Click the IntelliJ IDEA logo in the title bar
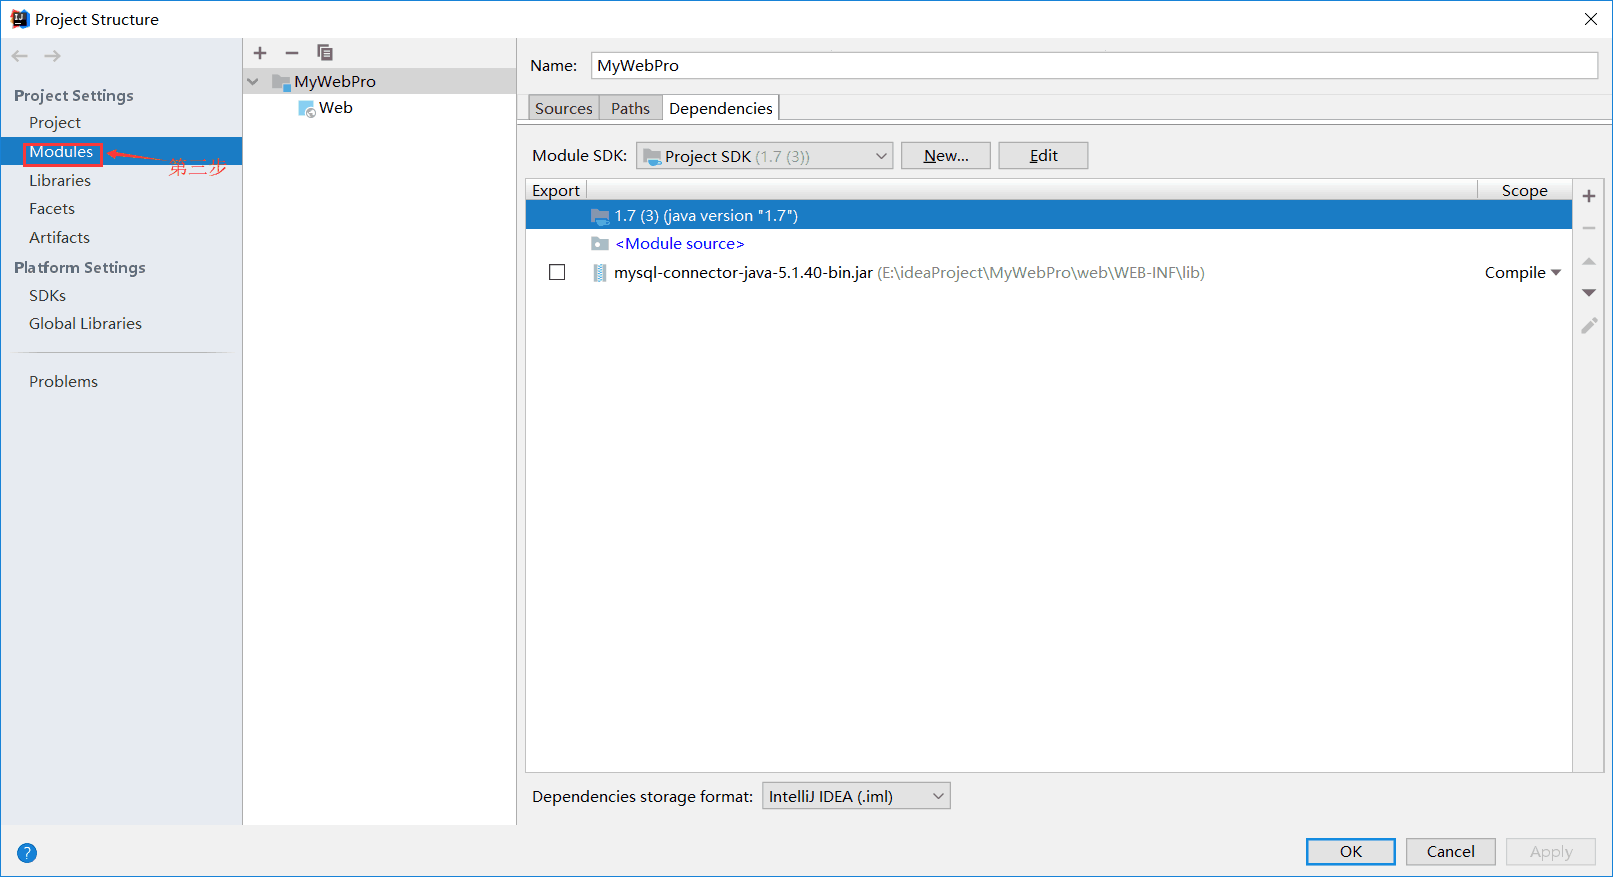Screen dimensions: 1613x877 (x=19, y=19)
